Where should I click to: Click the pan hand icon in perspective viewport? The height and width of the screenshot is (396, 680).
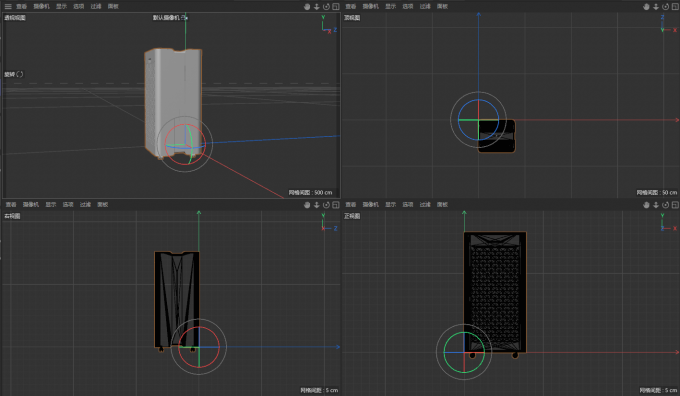pos(307,7)
